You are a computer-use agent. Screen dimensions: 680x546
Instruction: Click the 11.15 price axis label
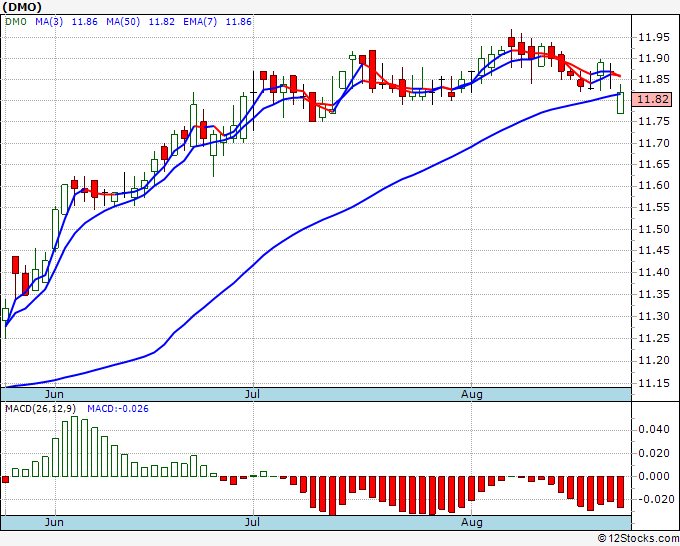[x=654, y=383]
